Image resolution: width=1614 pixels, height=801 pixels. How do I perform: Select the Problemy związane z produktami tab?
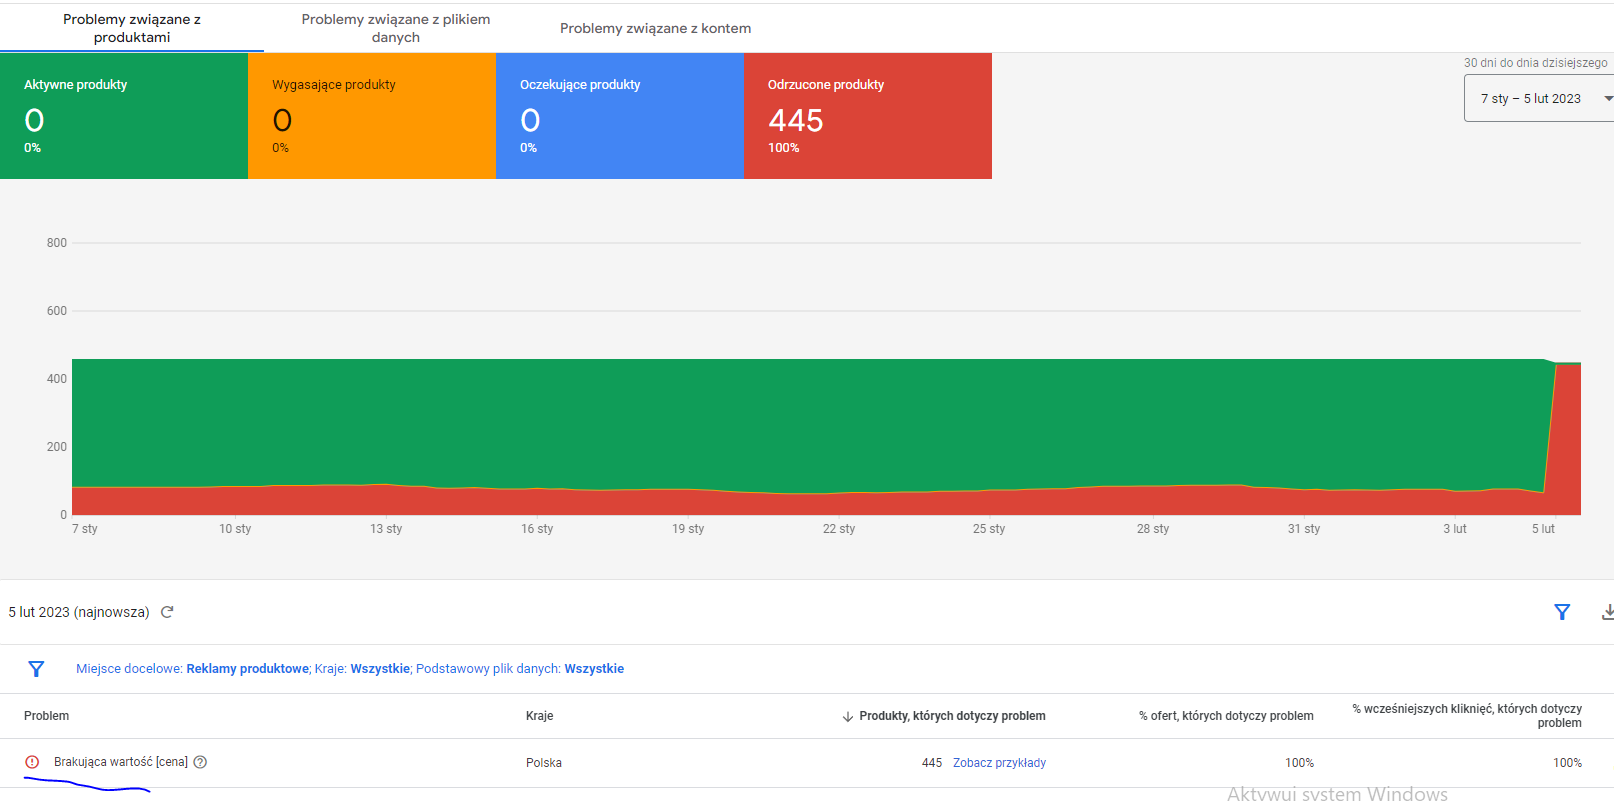[x=132, y=28]
